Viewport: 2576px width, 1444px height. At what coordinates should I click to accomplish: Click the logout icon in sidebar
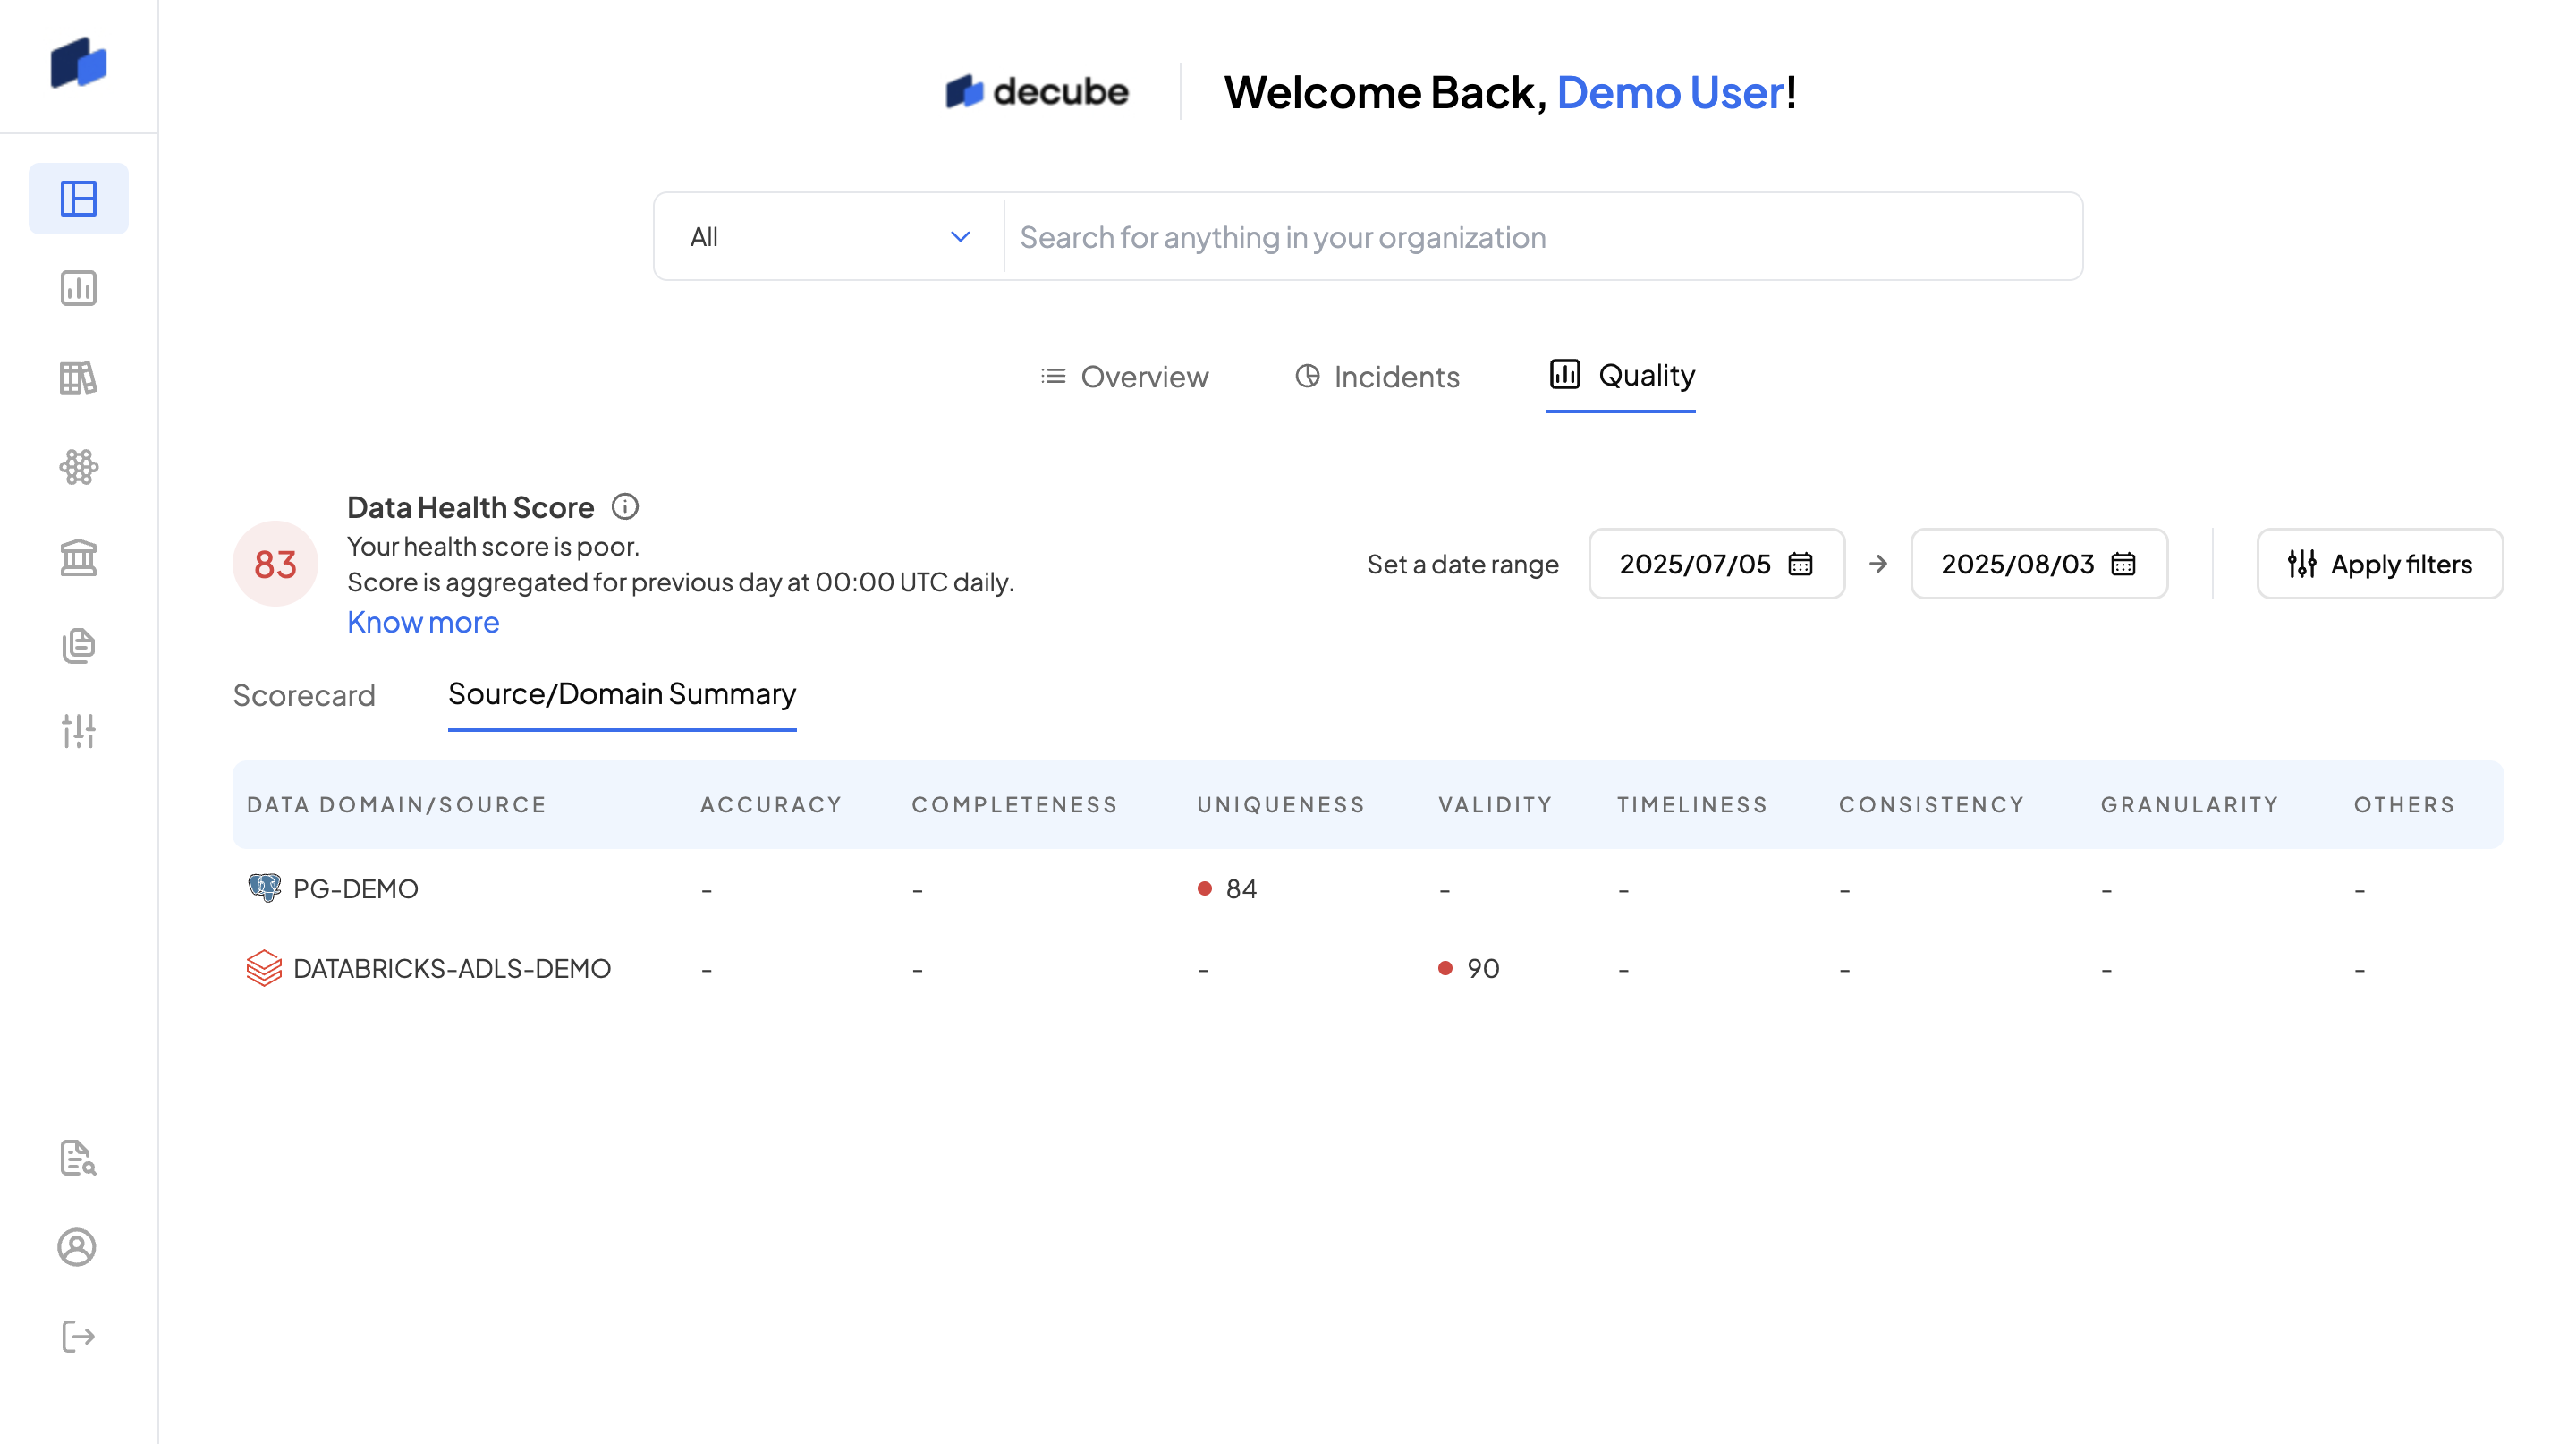78,1336
